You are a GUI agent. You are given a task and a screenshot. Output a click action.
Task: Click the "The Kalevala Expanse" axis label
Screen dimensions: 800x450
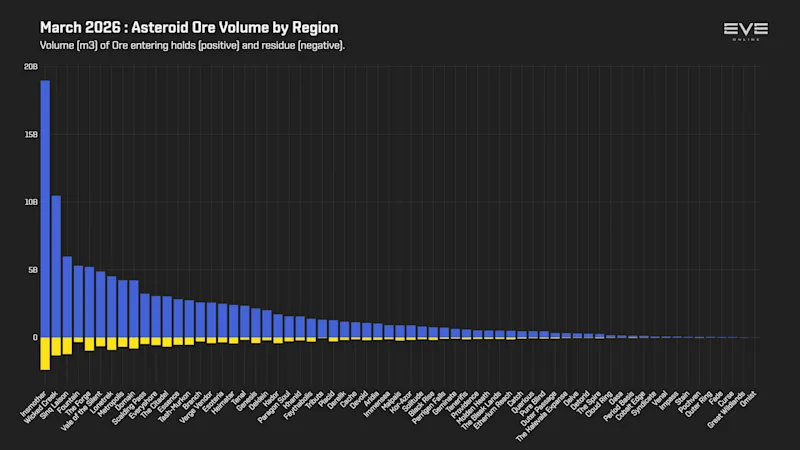[x=542, y=416]
